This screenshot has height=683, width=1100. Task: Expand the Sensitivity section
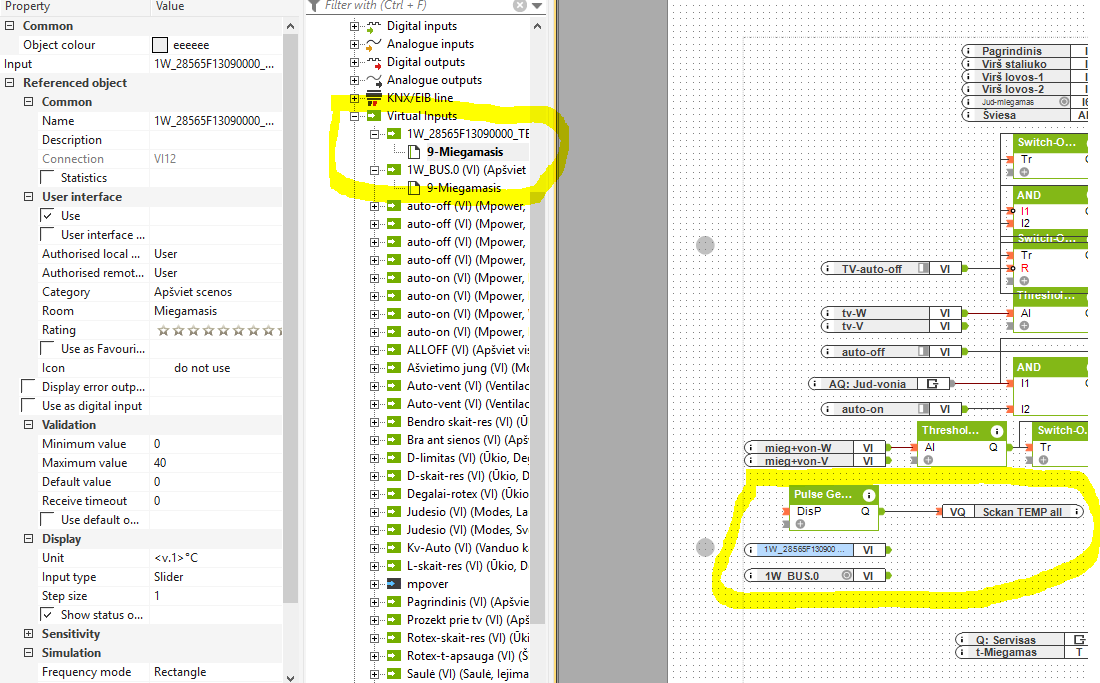point(28,634)
